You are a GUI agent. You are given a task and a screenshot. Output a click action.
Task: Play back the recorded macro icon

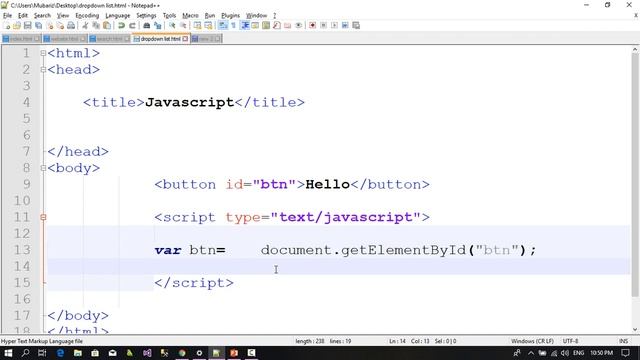pyautogui.click(x=334, y=26)
